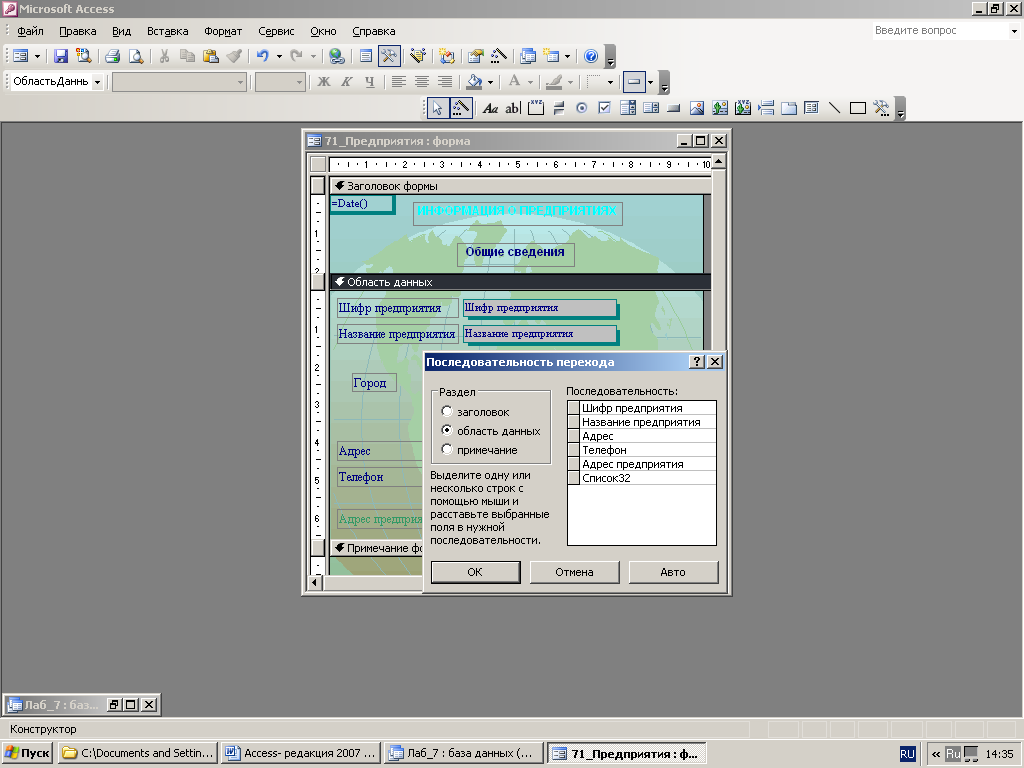Click in the 'Введите вопрос' help box
Image resolution: width=1024 pixels, height=768 pixels.
(x=940, y=30)
